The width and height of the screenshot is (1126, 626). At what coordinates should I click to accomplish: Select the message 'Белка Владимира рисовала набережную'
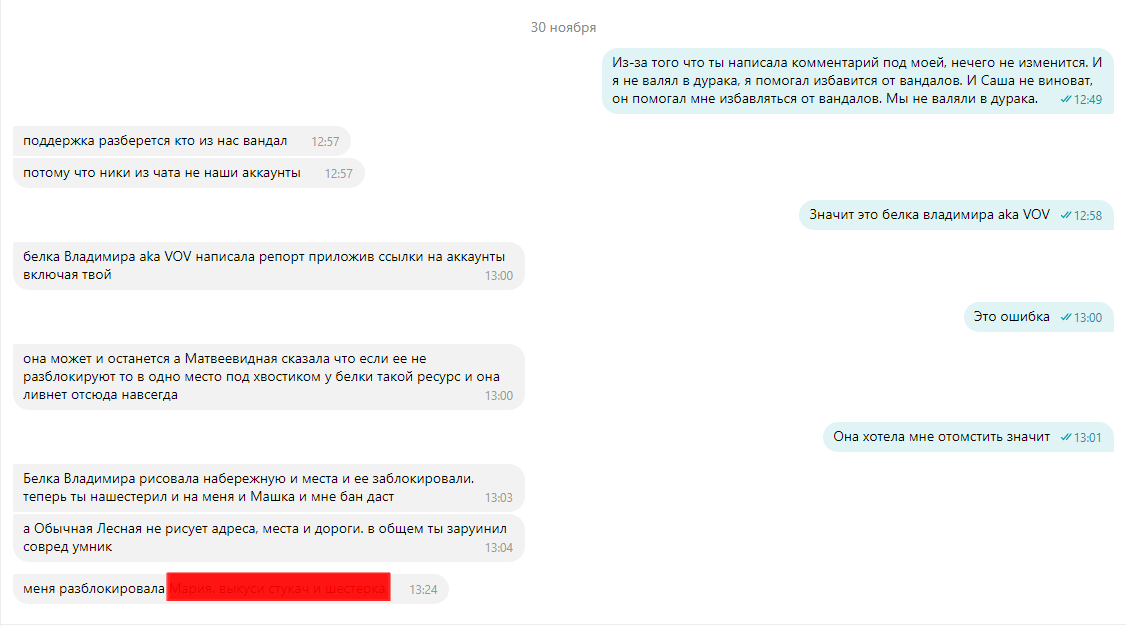click(269, 487)
